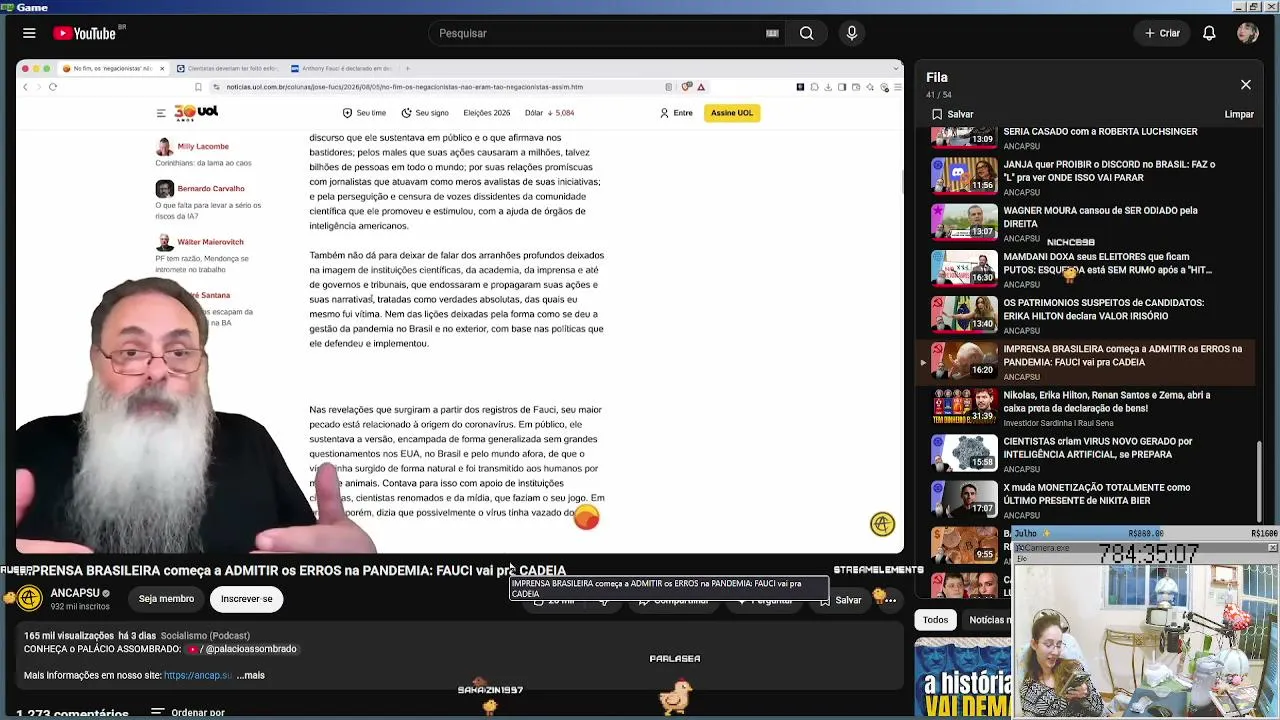The height and width of the screenshot is (720, 1280).
Task: Save the queue with the Salvar bookmark
Action: pos(952,114)
